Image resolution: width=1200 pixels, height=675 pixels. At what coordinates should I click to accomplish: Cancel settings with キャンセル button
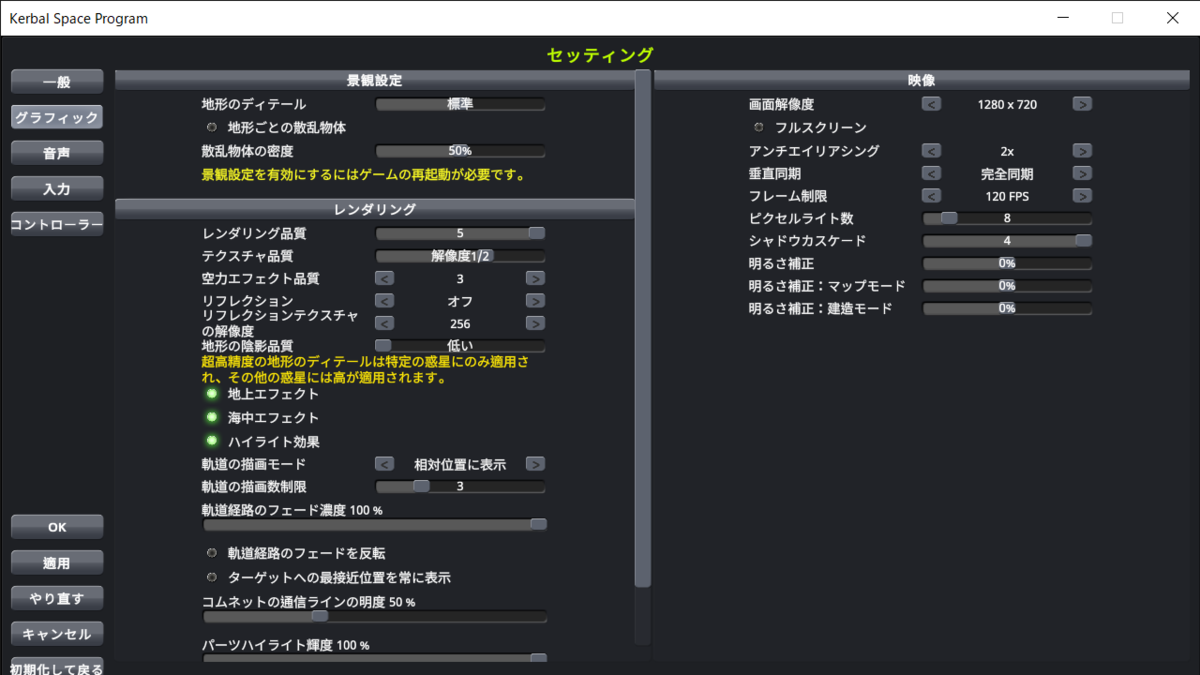point(56,633)
